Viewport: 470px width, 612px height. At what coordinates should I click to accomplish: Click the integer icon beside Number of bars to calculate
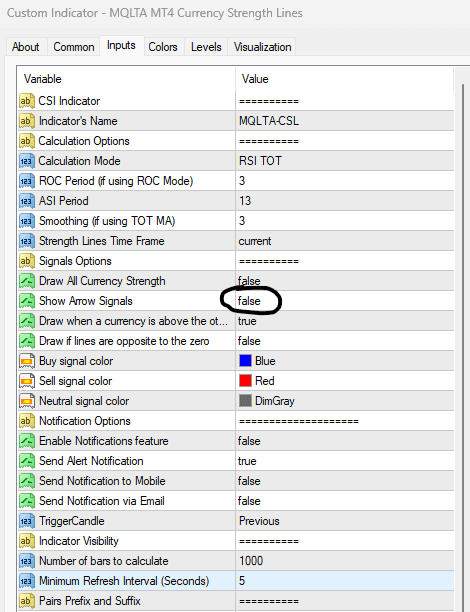[27, 561]
